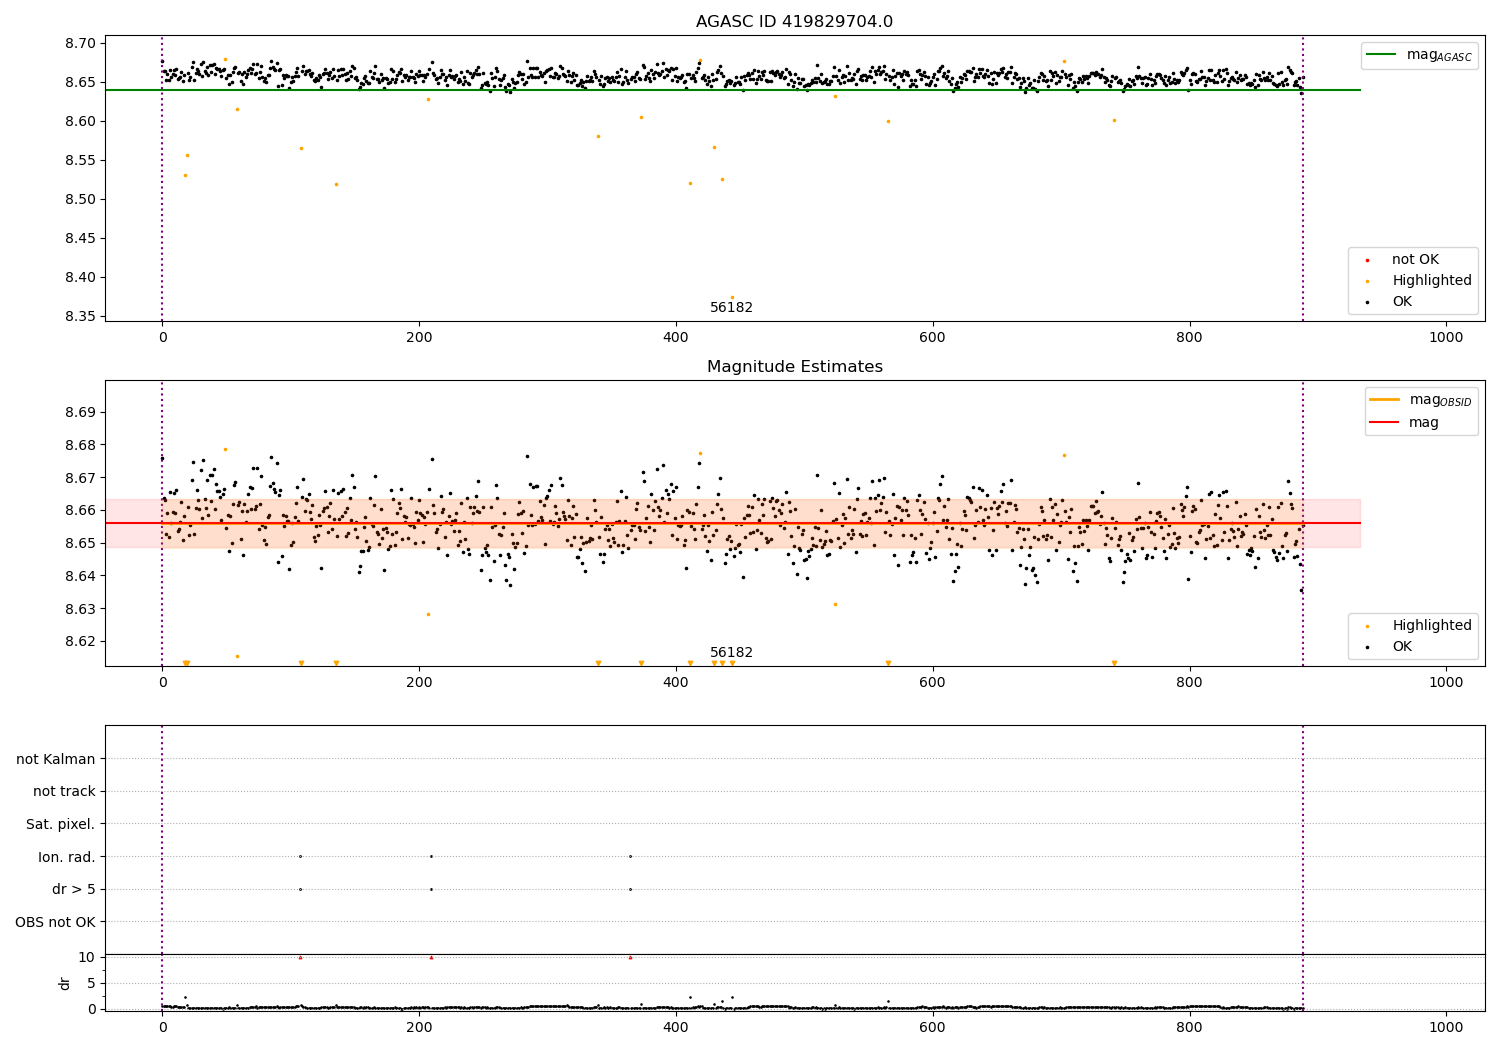Click tick label '10' on the dr axis
The height and width of the screenshot is (1050, 1500).
click(x=87, y=958)
